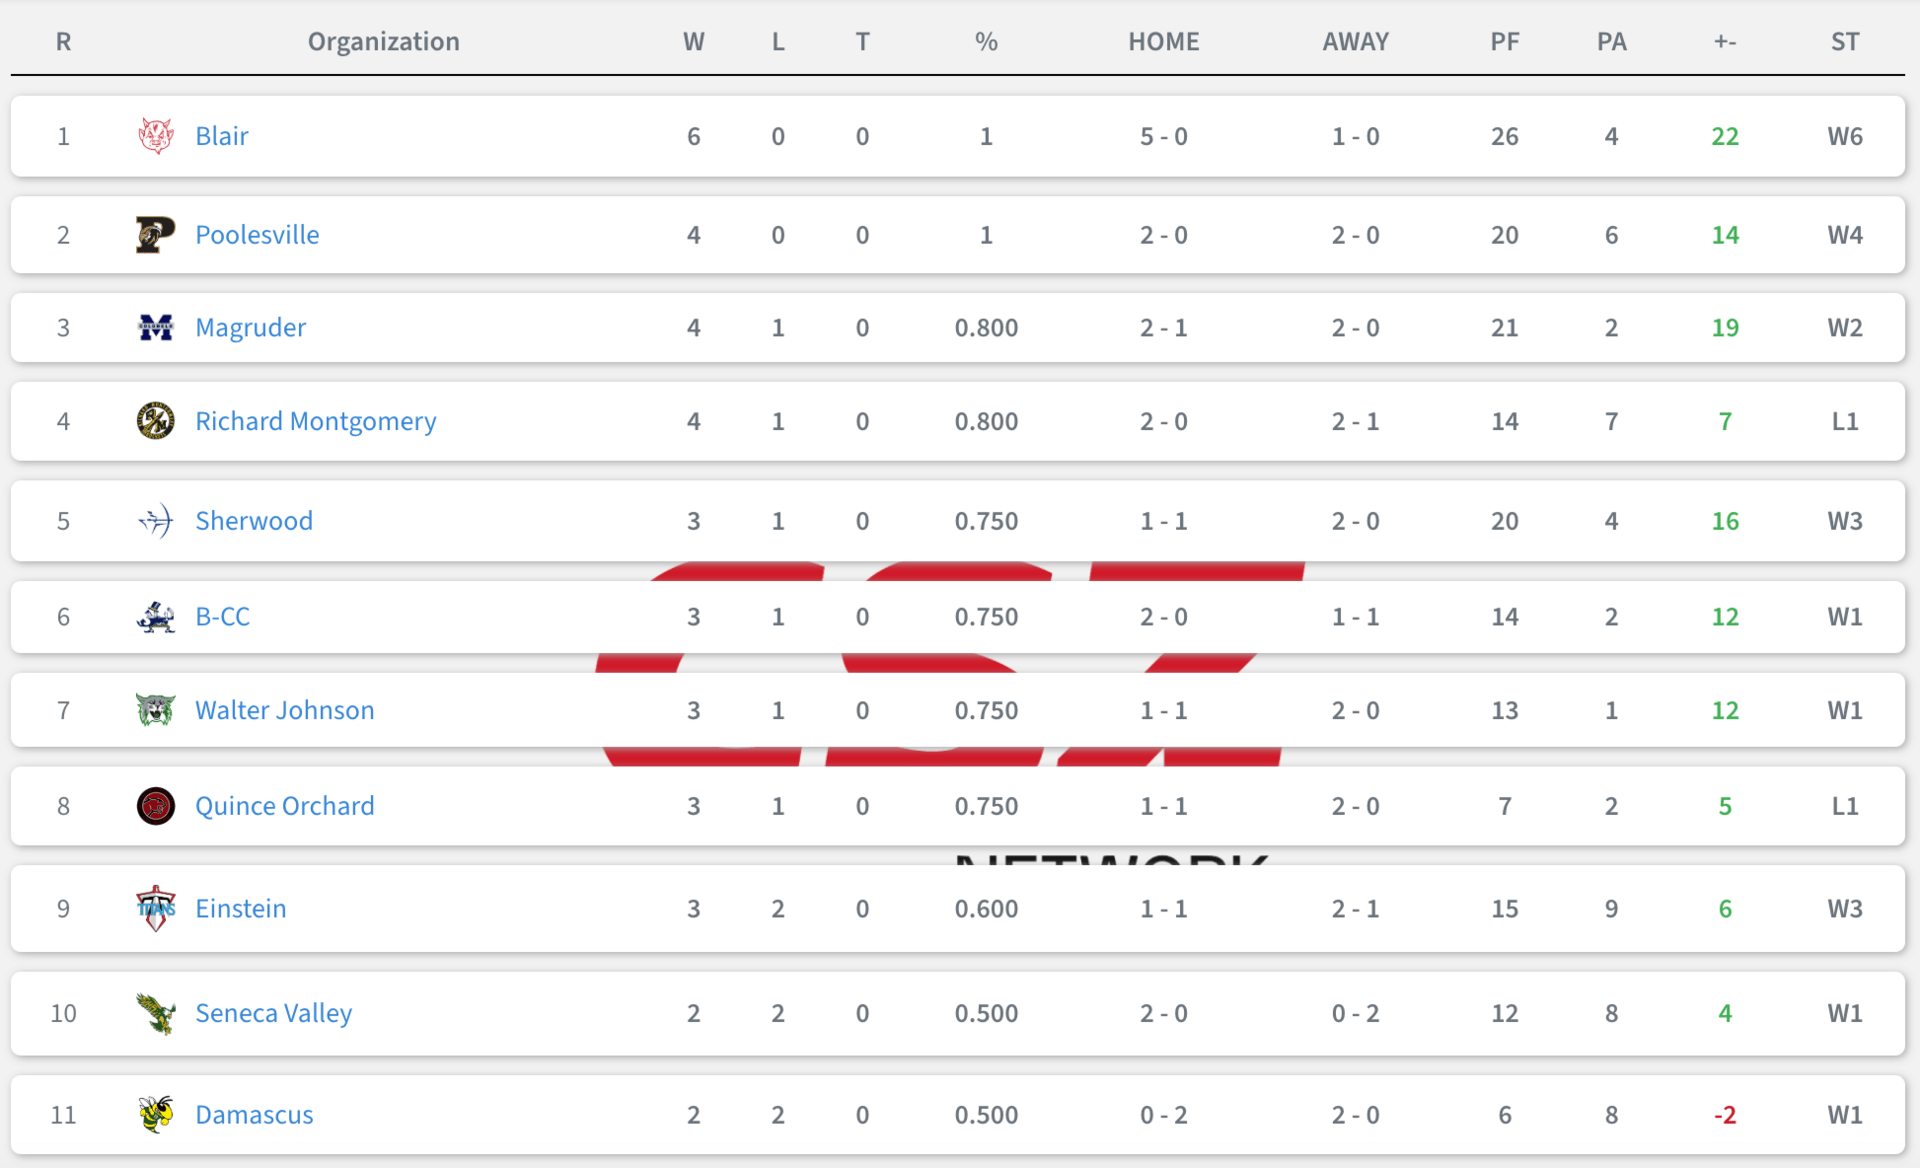Select the Seneca Valley eagle logo

point(156,1013)
